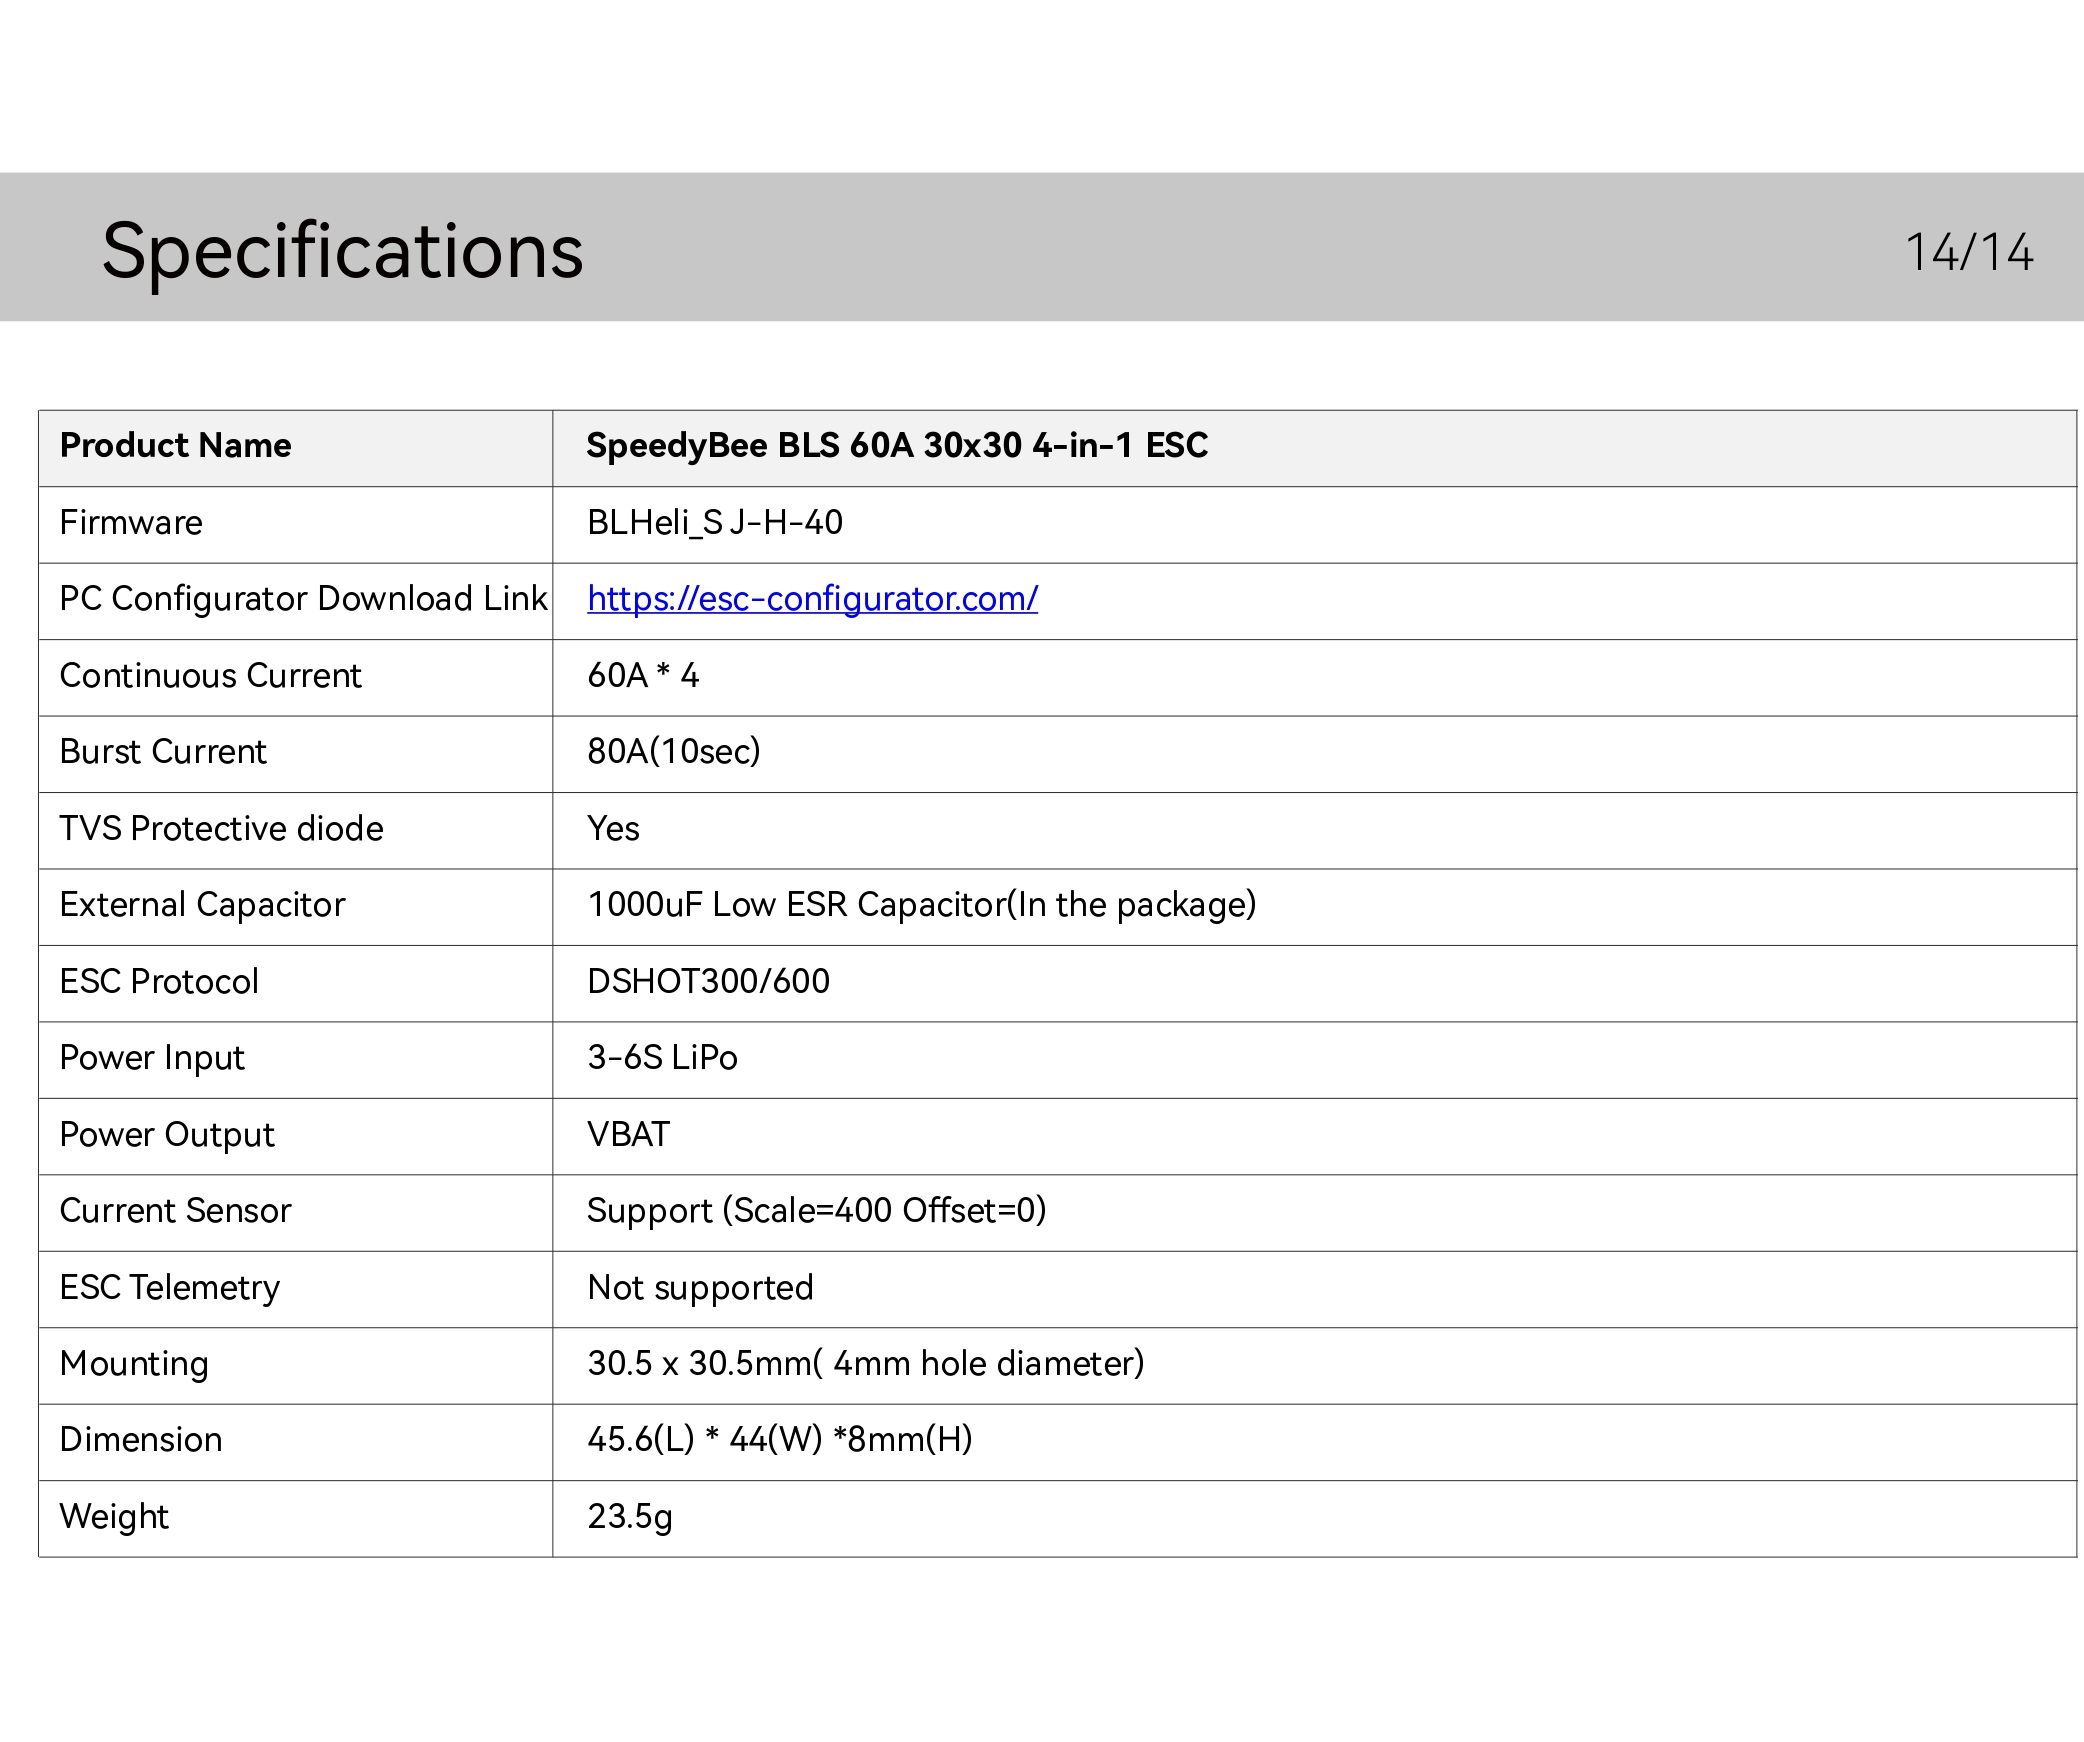The image size is (2084, 1742).
Task: Select the Yes value for TVS diode
Action: coord(613,829)
